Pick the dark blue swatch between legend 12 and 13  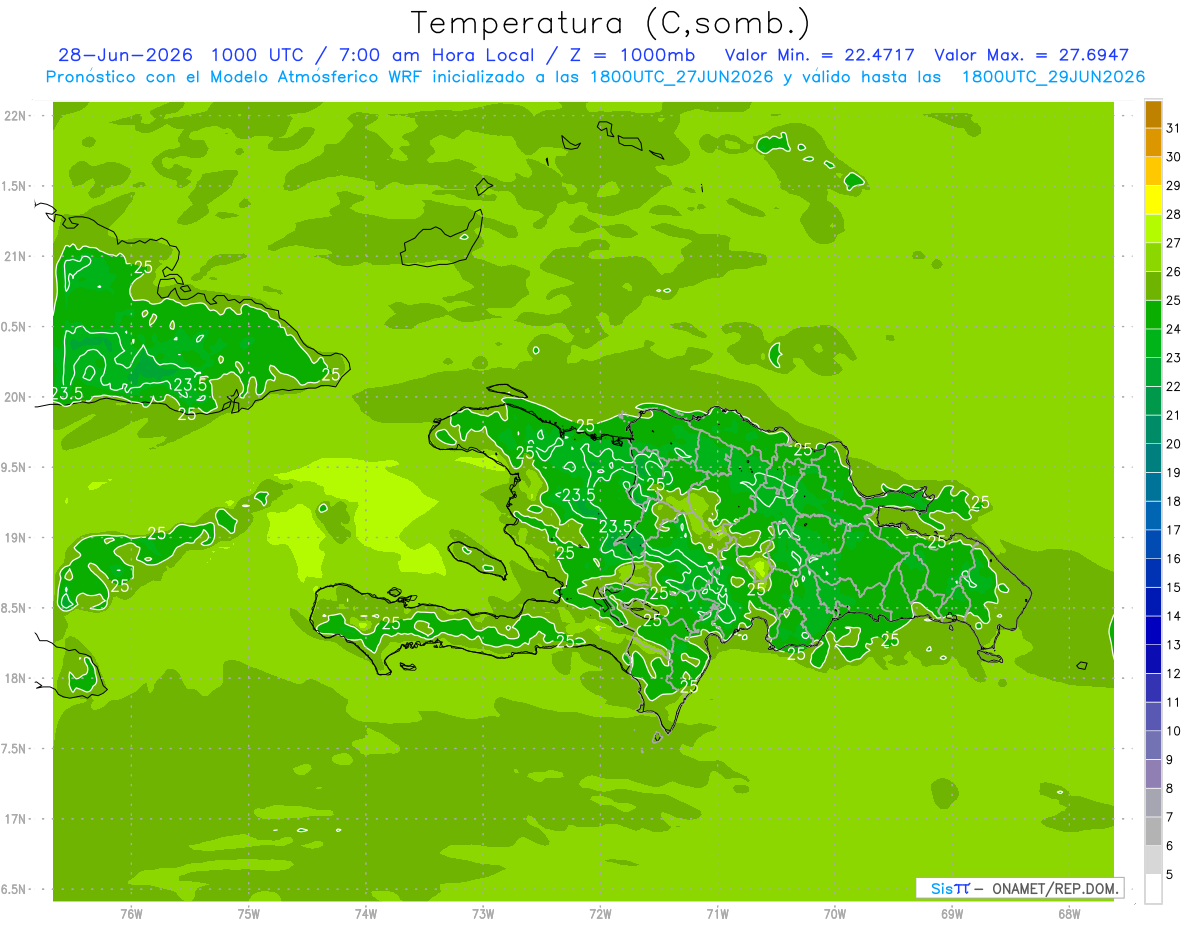click(x=1153, y=659)
